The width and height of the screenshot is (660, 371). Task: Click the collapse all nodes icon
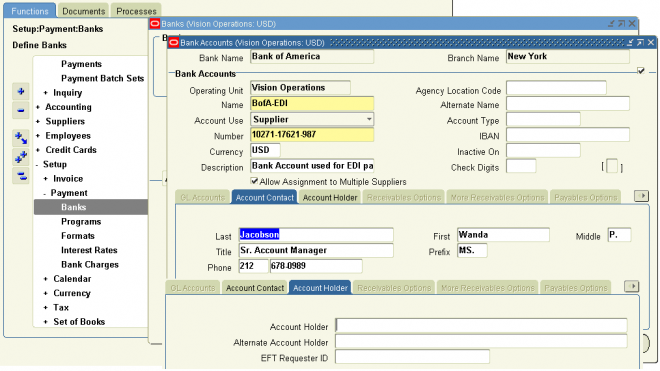point(21,176)
